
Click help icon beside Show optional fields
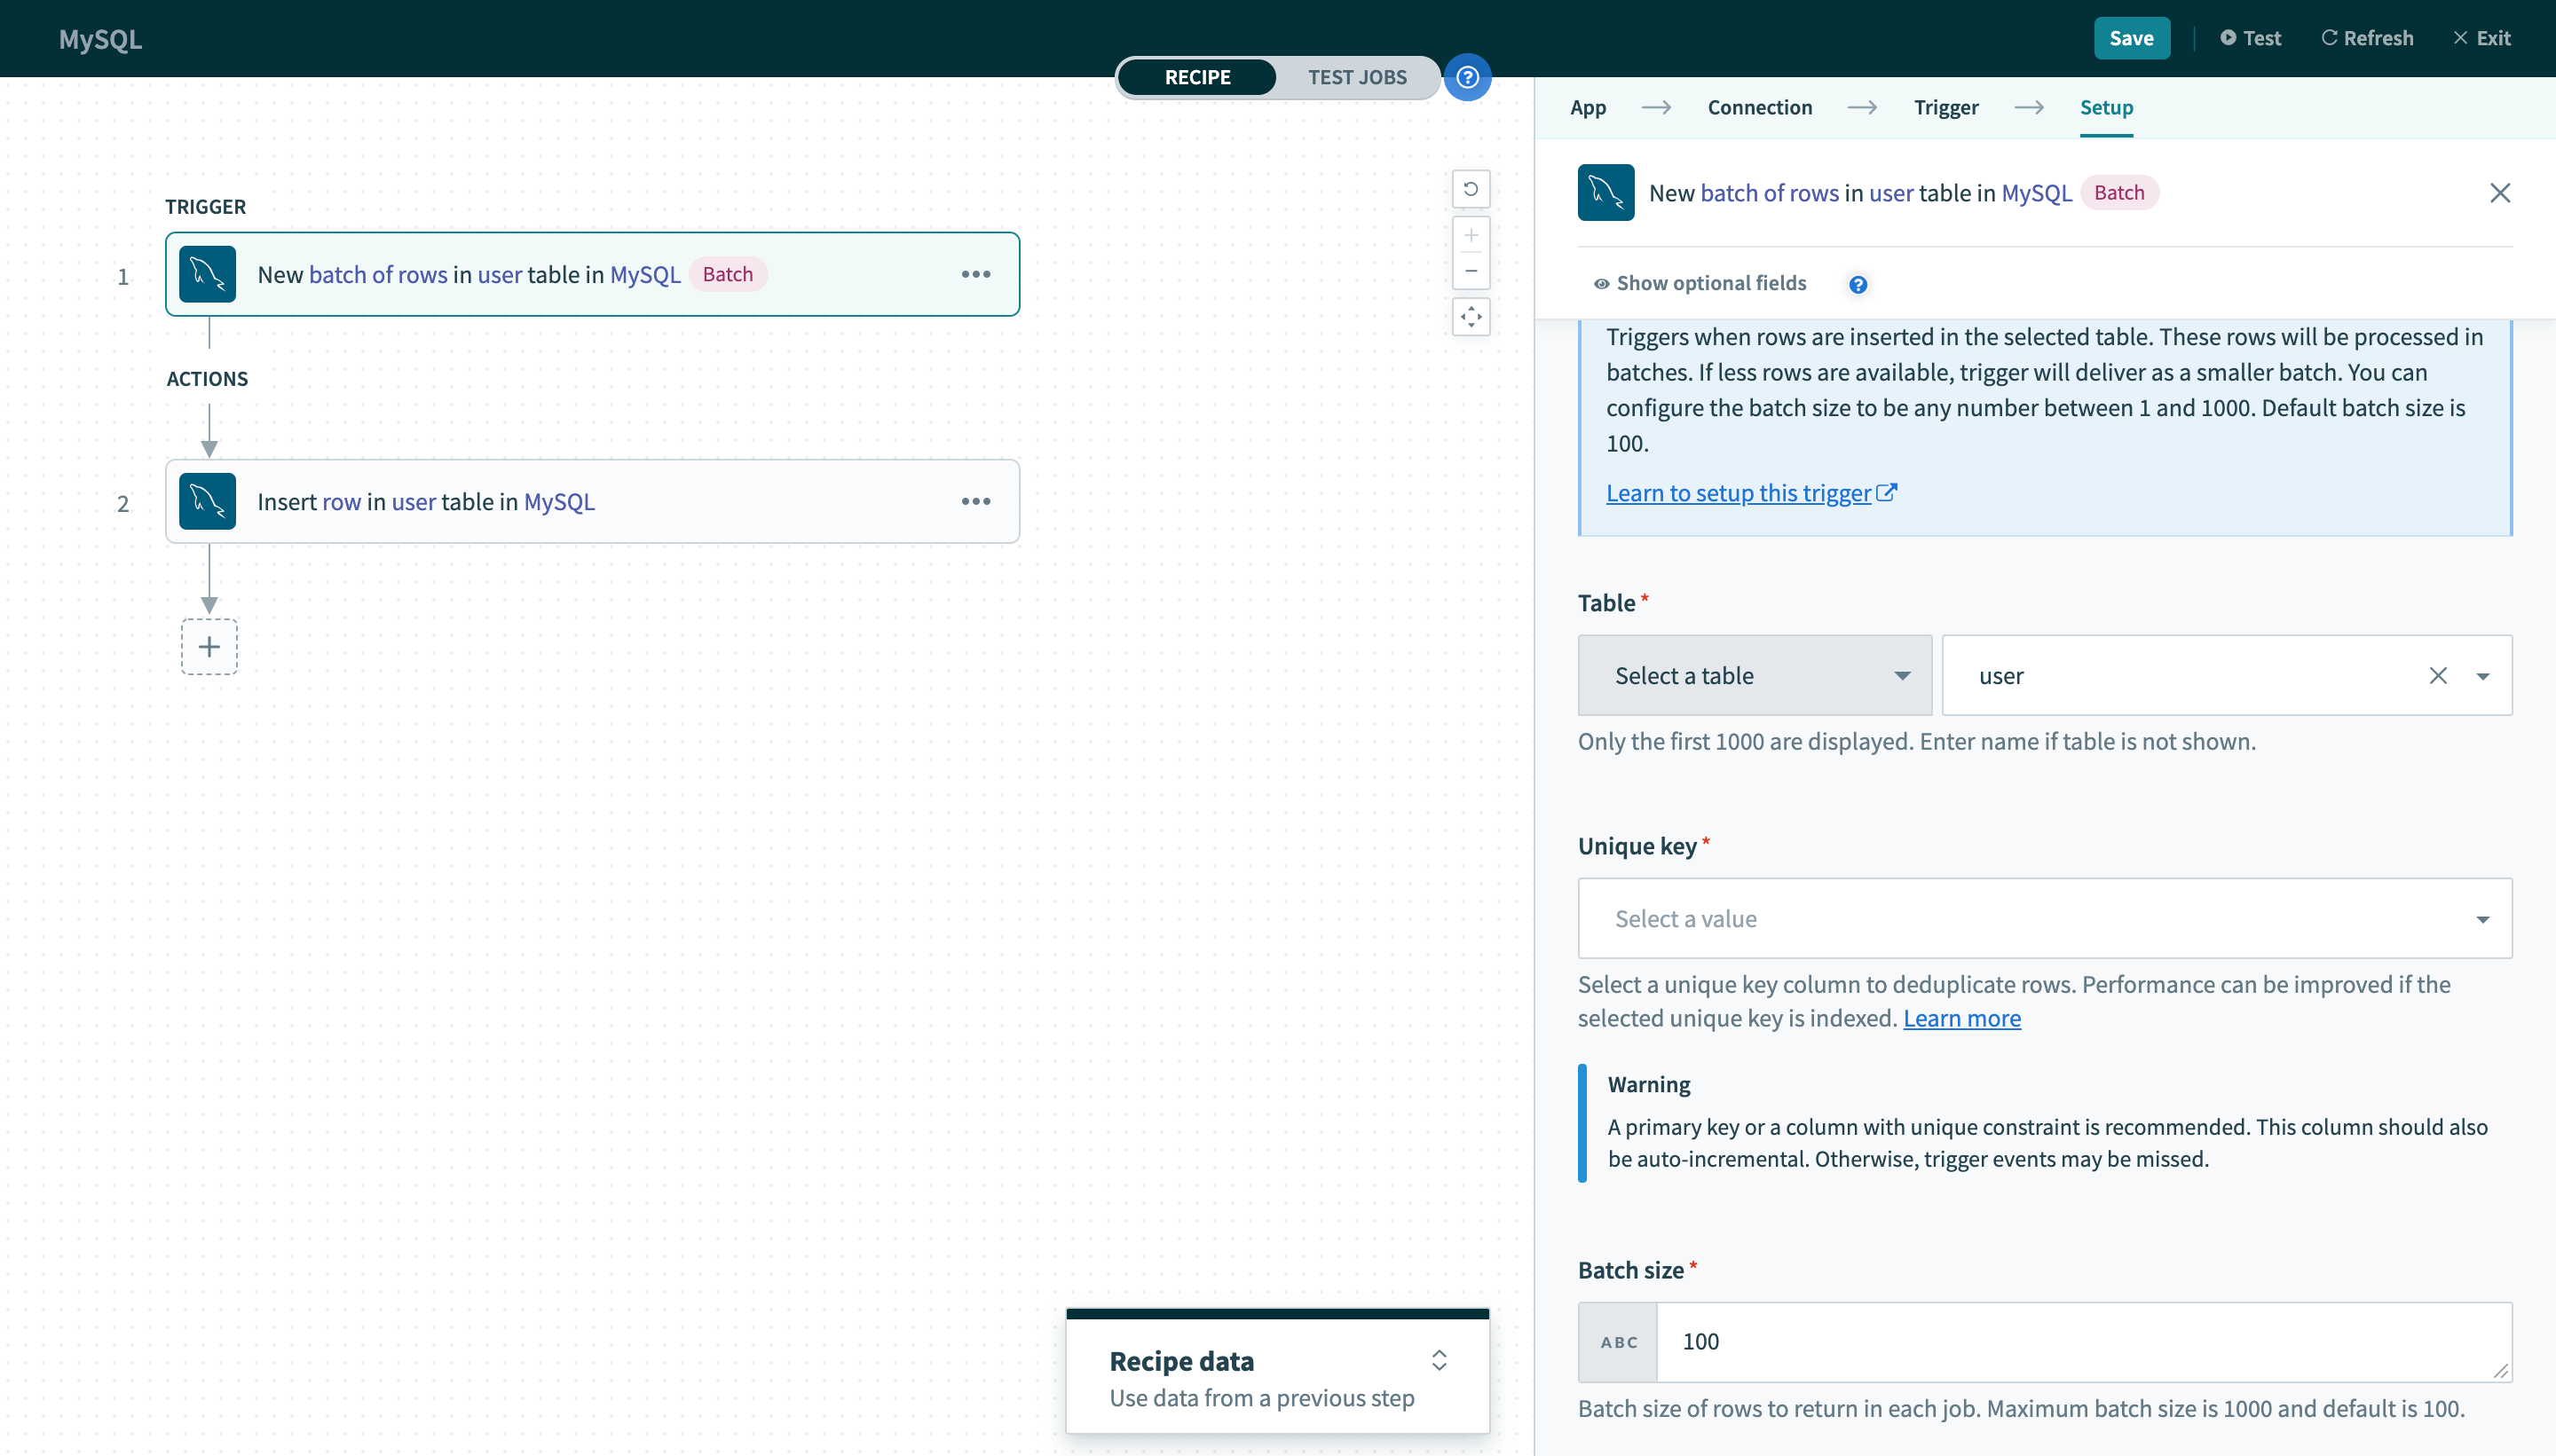(1857, 284)
